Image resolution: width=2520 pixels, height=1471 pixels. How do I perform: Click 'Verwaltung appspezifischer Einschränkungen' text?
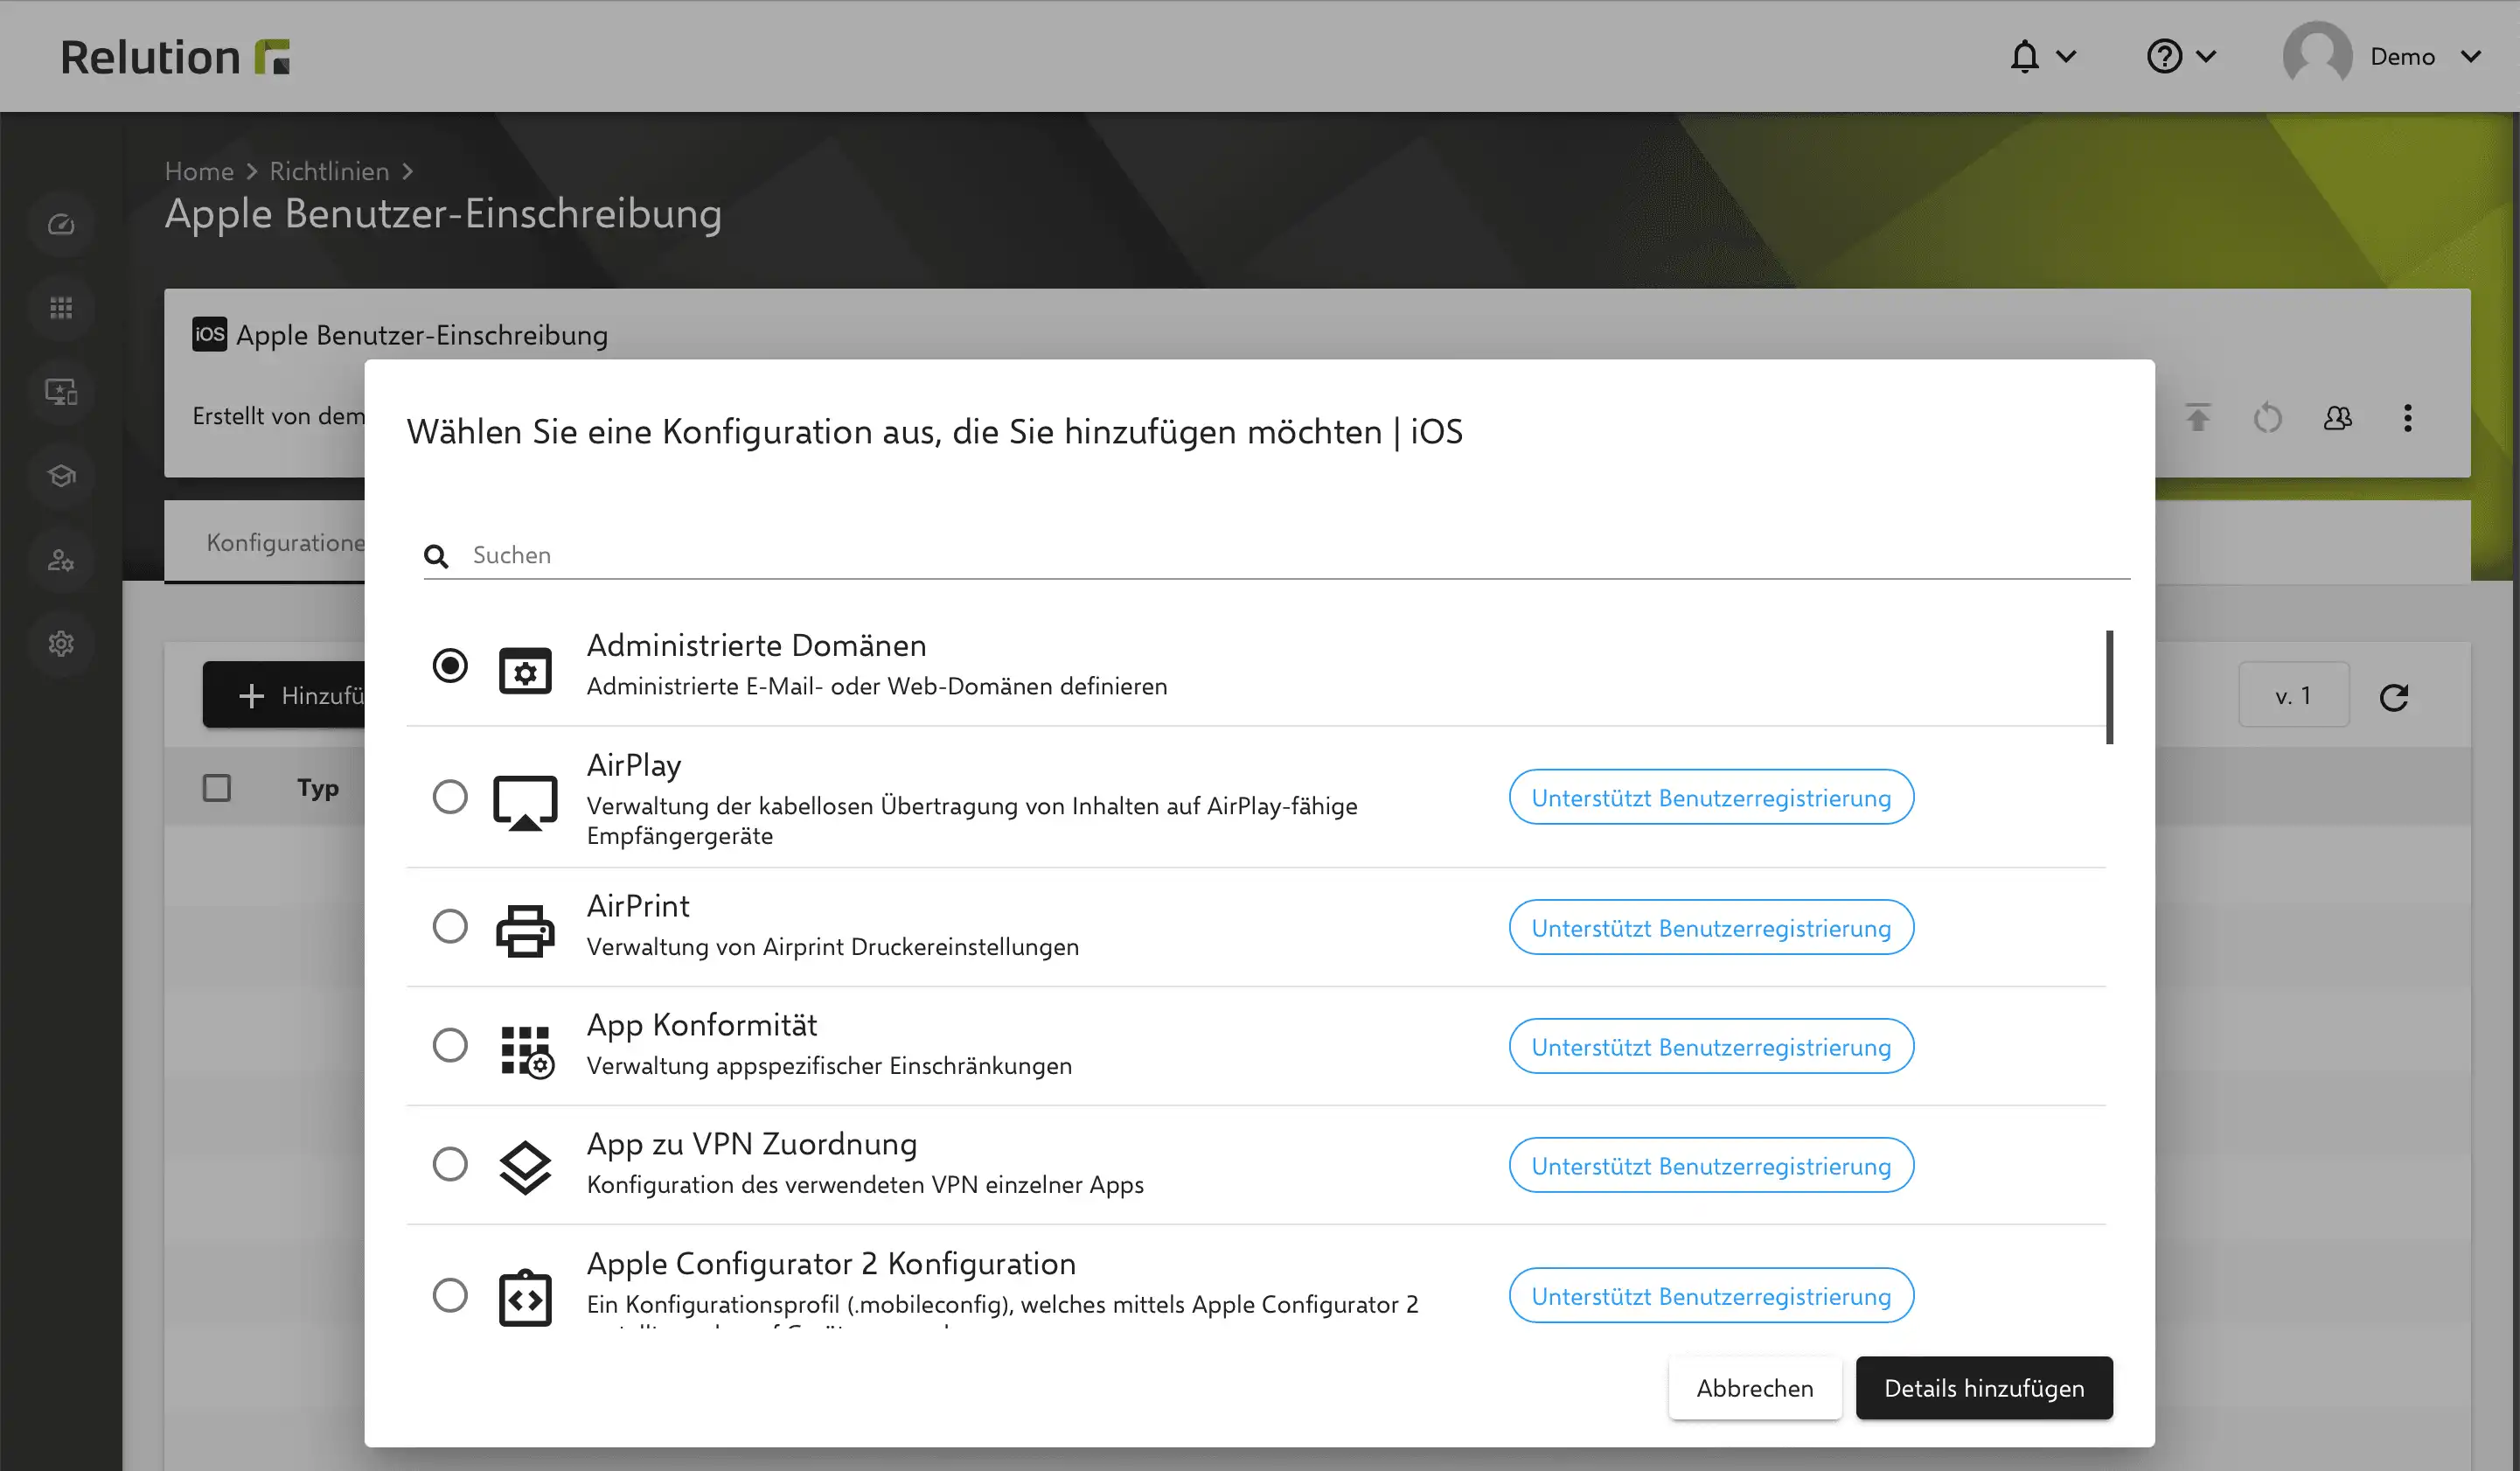pyautogui.click(x=828, y=1065)
